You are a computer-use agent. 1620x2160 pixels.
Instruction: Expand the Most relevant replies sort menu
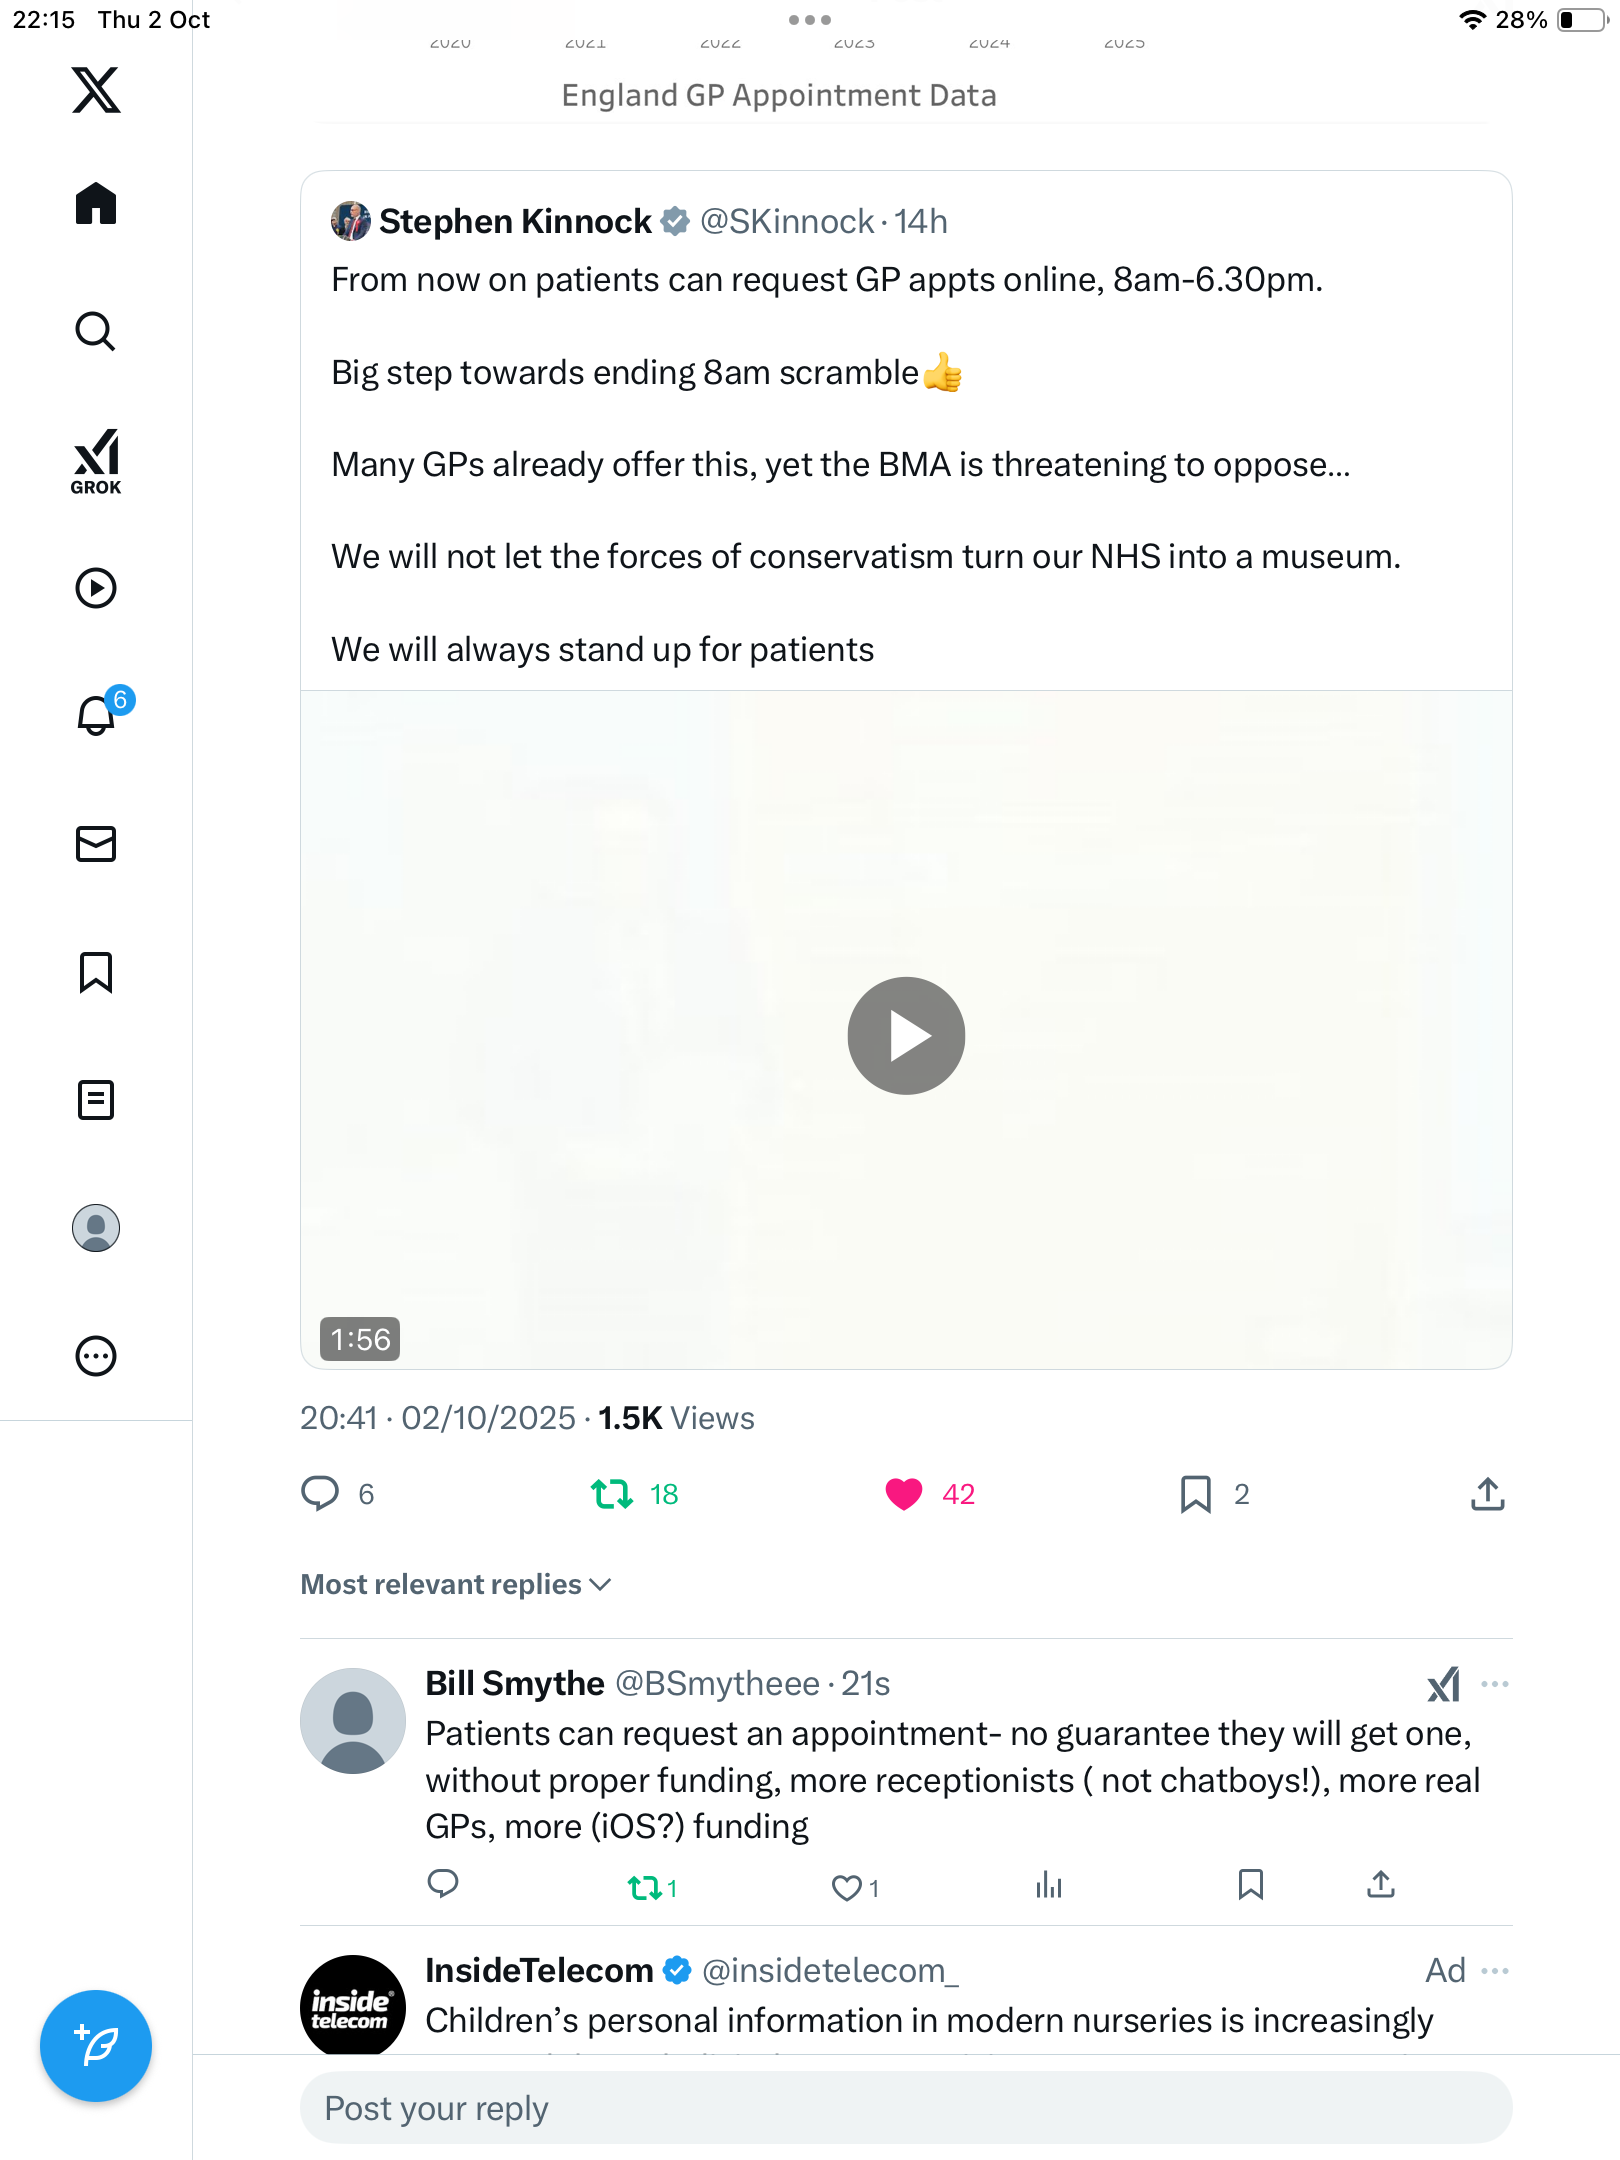(x=456, y=1585)
